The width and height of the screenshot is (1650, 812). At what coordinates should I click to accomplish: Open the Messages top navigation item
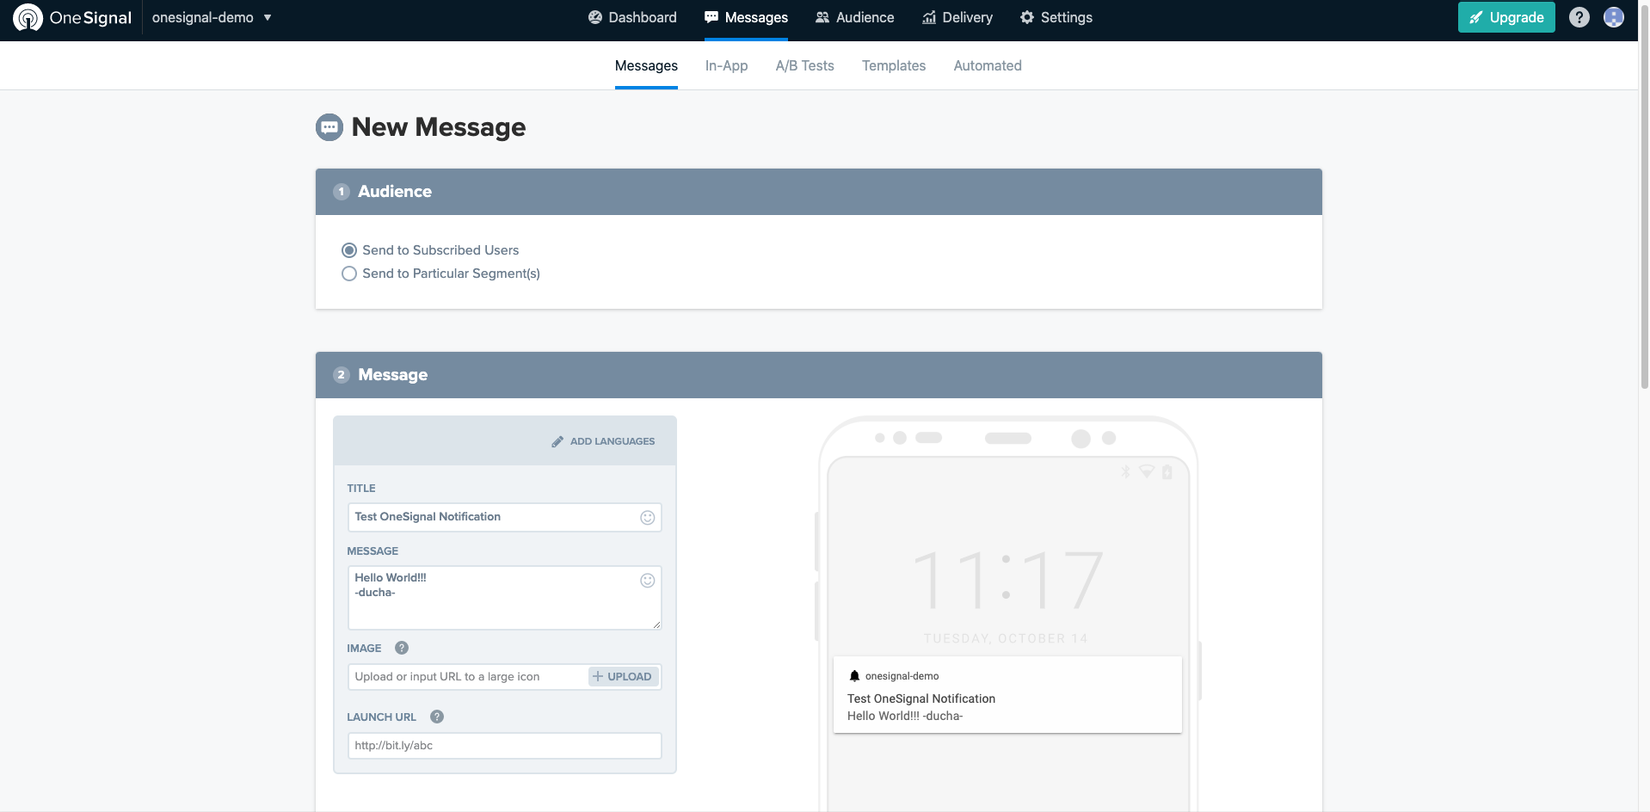[746, 17]
